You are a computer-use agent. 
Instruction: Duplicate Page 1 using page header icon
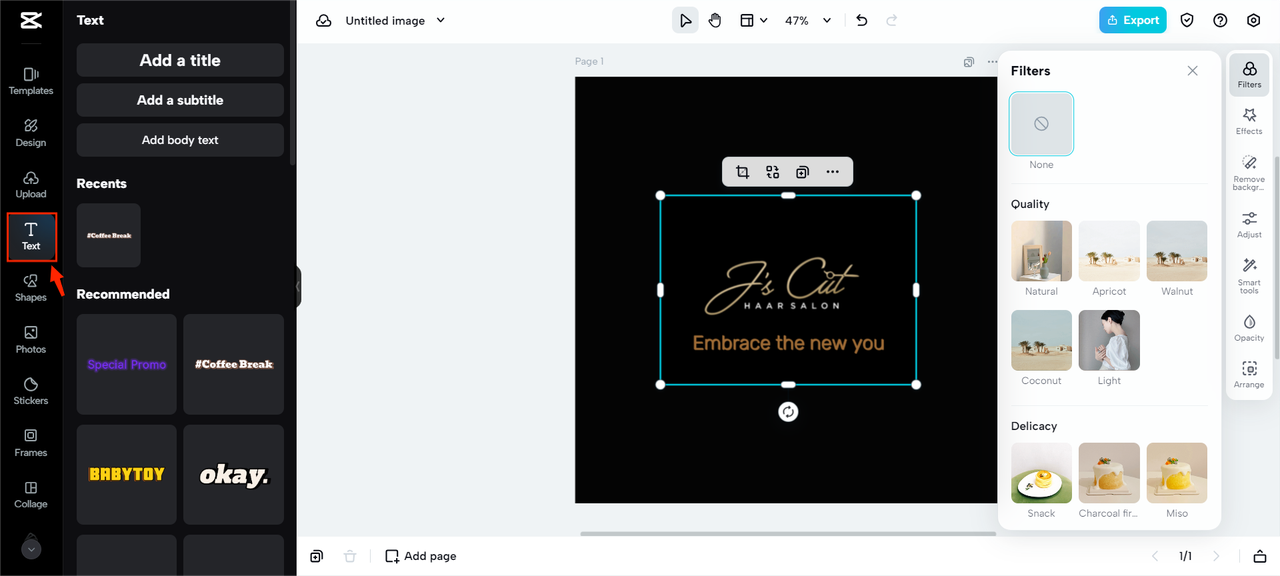pos(969,62)
